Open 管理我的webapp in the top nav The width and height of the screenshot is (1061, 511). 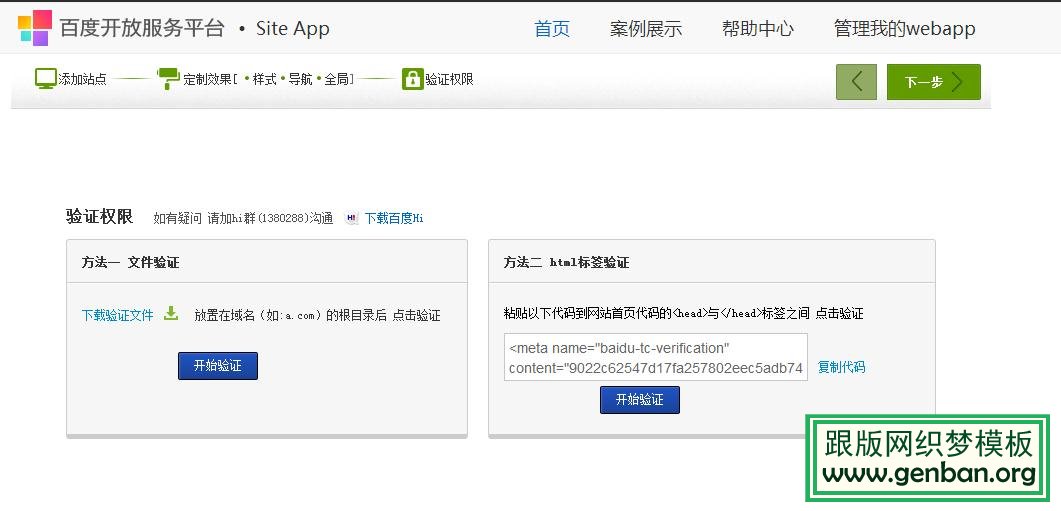pyautogui.click(x=905, y=28)
